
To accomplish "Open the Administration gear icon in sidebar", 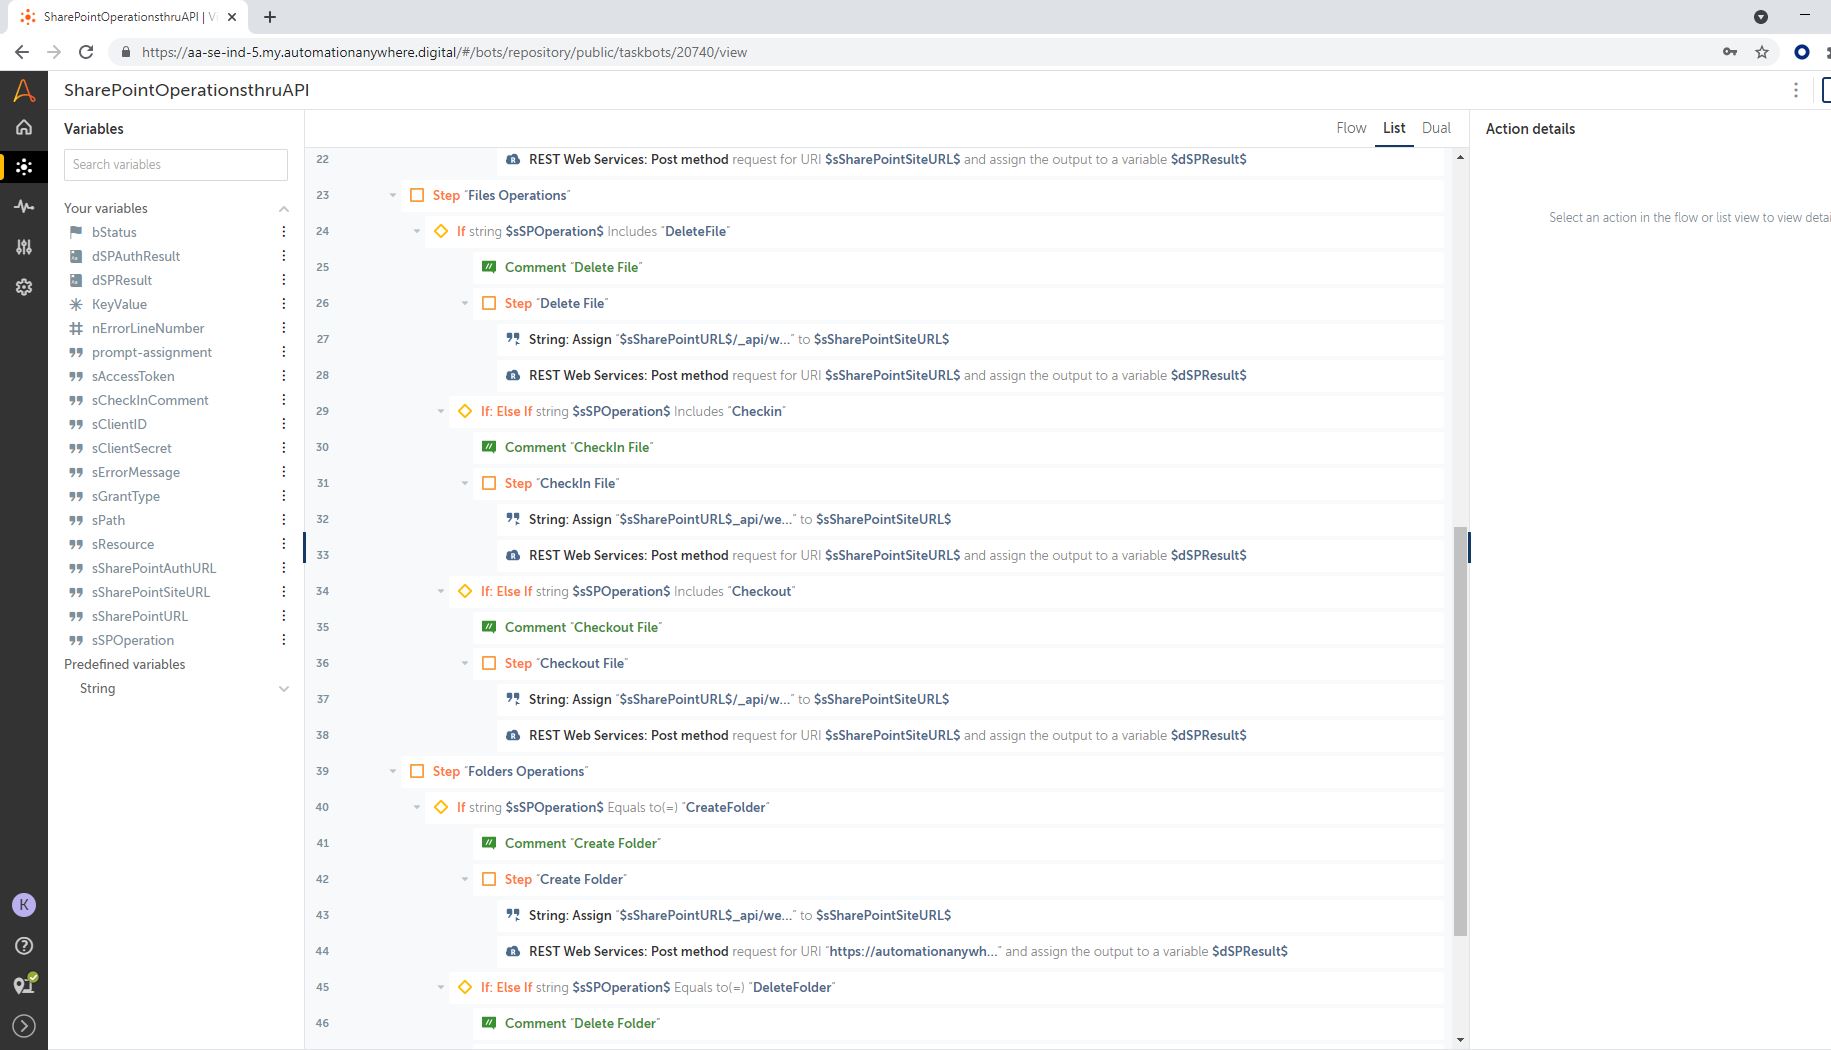I will [24, 287].
